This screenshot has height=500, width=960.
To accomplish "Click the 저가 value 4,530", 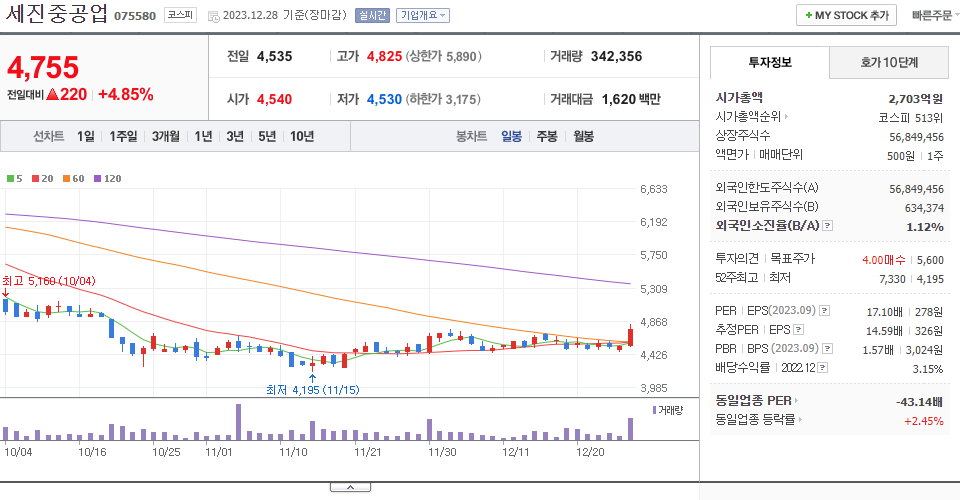I will click(384, 99).
